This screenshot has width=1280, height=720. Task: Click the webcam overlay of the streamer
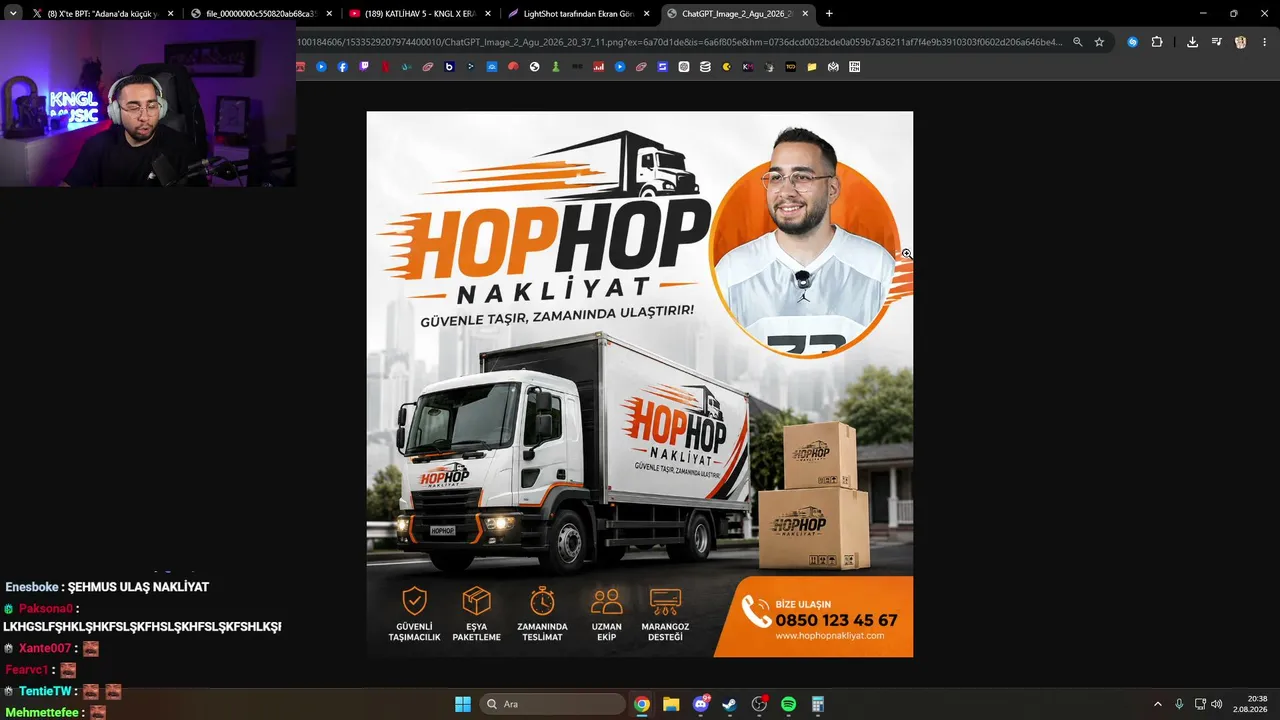tap(148, 104)
